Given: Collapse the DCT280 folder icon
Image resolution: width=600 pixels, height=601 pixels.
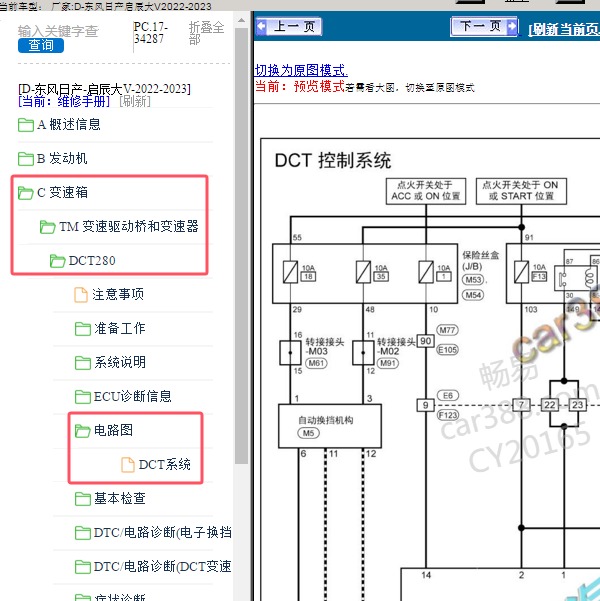Looking at the screenshot, I should coord(58,261).
